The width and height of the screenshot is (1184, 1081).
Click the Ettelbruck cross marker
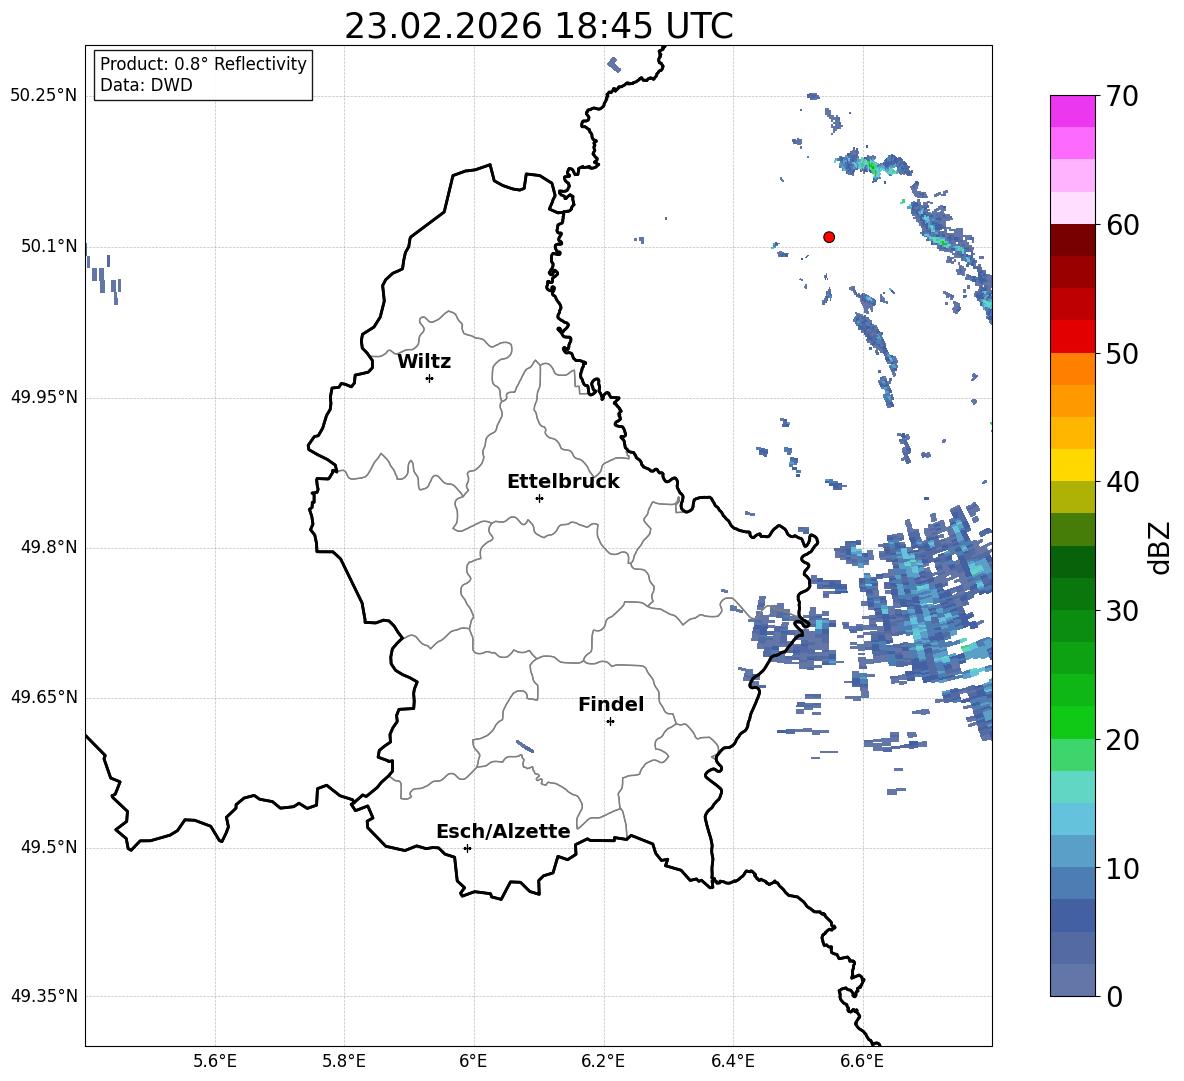[539, 498]
